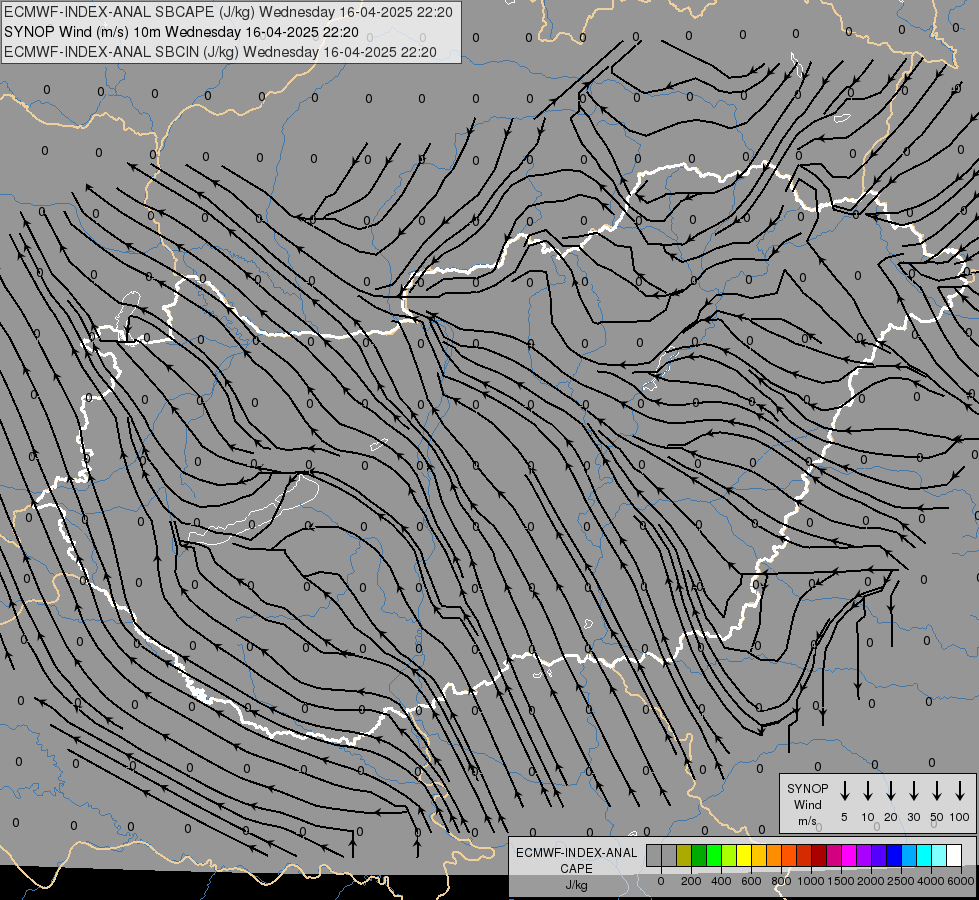Image resolution: width=979 pixels, height=900 pixels.
Task: Click the 50 m/s wind arrow in SYNOP legend
Action: click(x=937, y=791)
